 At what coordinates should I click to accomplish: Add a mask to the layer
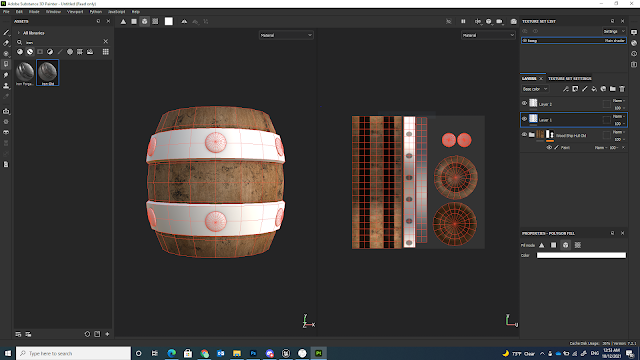pos(575,89)
